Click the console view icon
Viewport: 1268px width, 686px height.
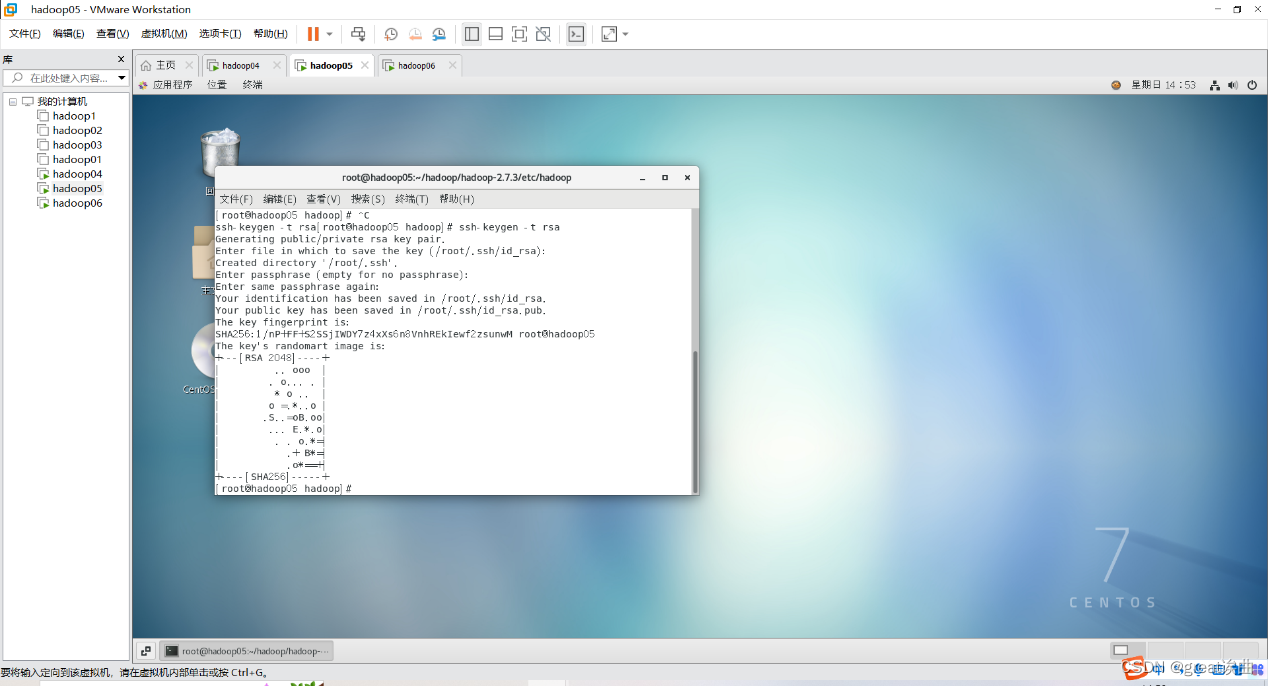click(576, 34)
